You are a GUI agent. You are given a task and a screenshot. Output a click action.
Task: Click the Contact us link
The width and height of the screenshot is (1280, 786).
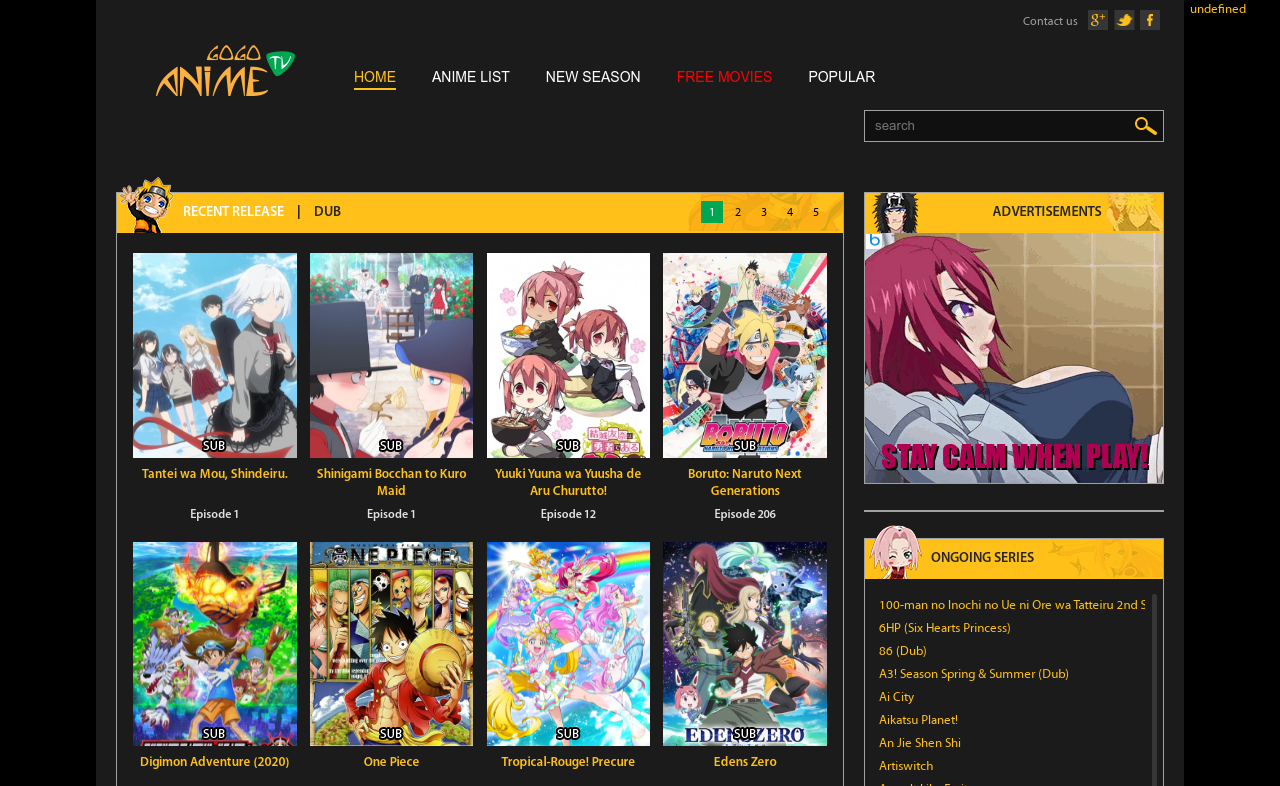1050,21
